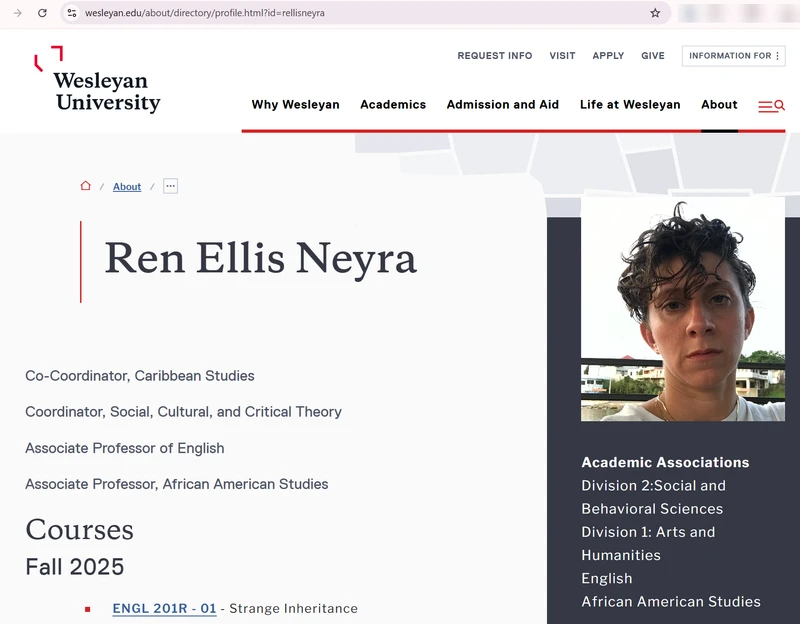
Task: Click the Give link
Action: click(653, 56)
